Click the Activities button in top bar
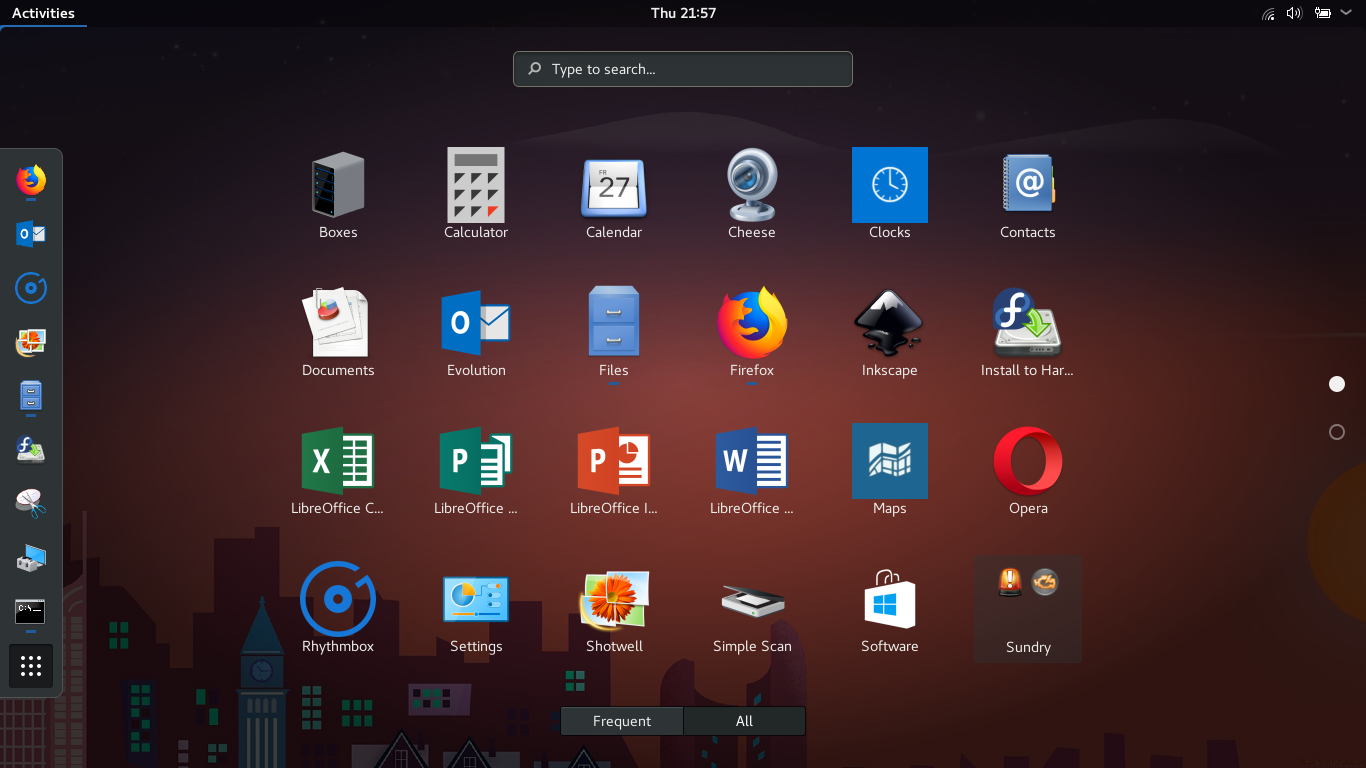The image size is (1366, 768). pos(43,13)
